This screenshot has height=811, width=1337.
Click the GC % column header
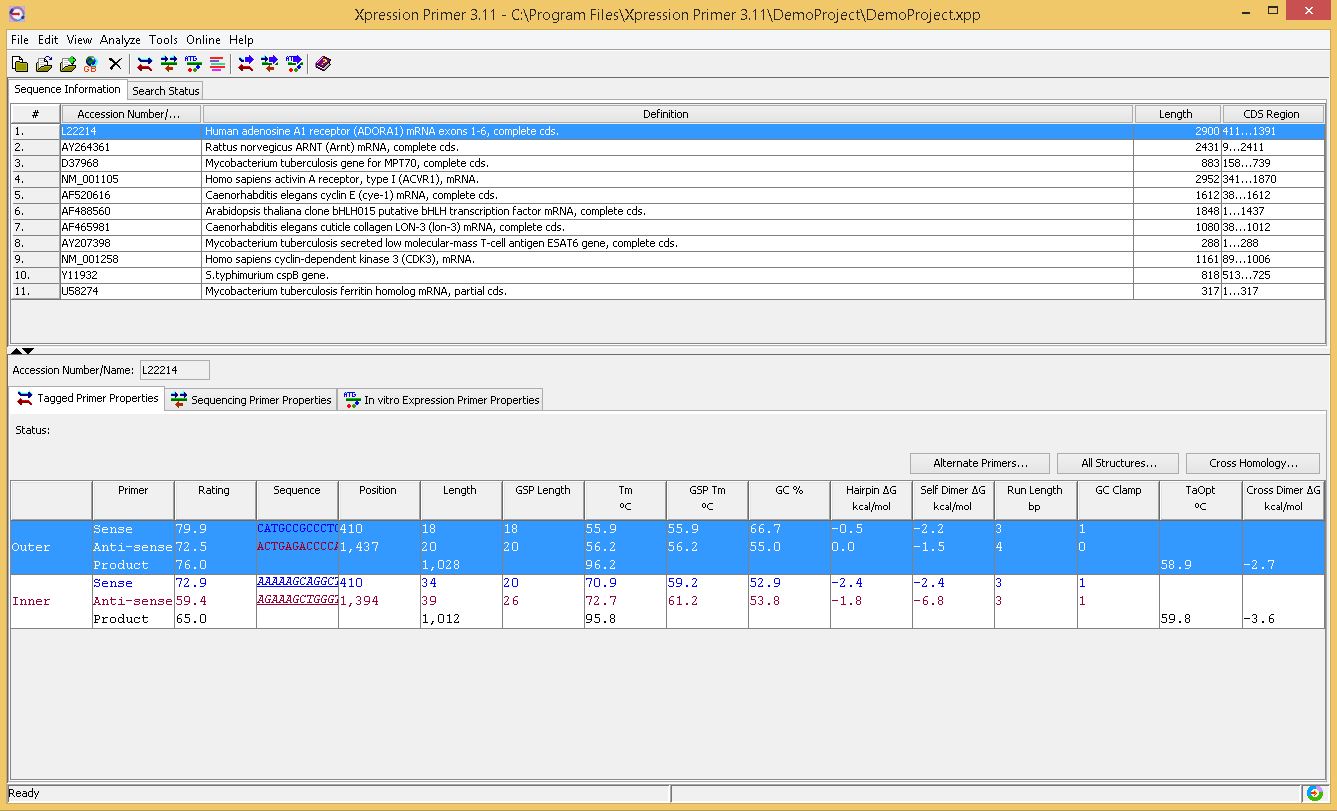point(789,499)
